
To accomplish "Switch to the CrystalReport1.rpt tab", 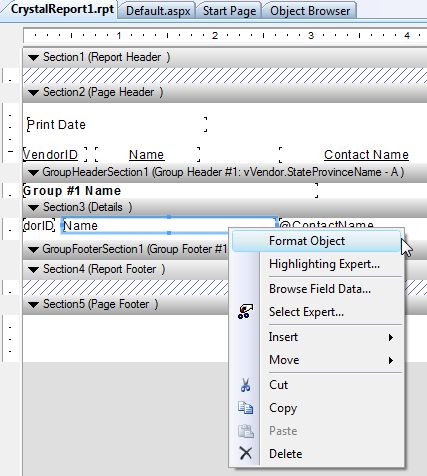I will click(62, 9).
